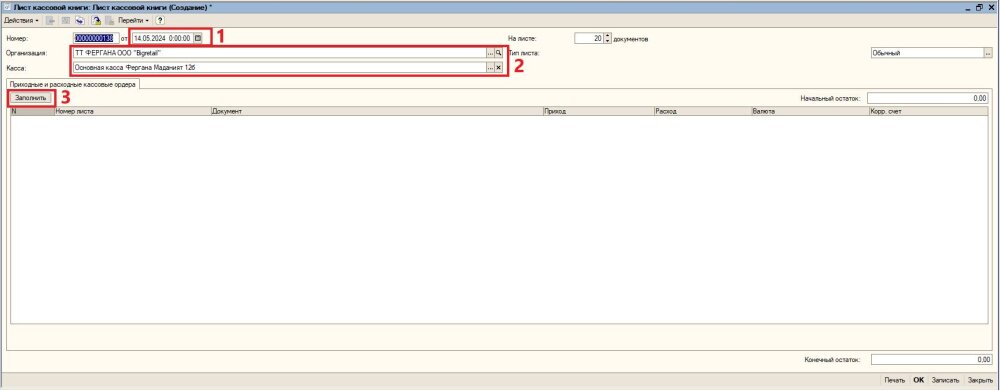Click the date field 14.05.2024

click(x=162, y=38)
